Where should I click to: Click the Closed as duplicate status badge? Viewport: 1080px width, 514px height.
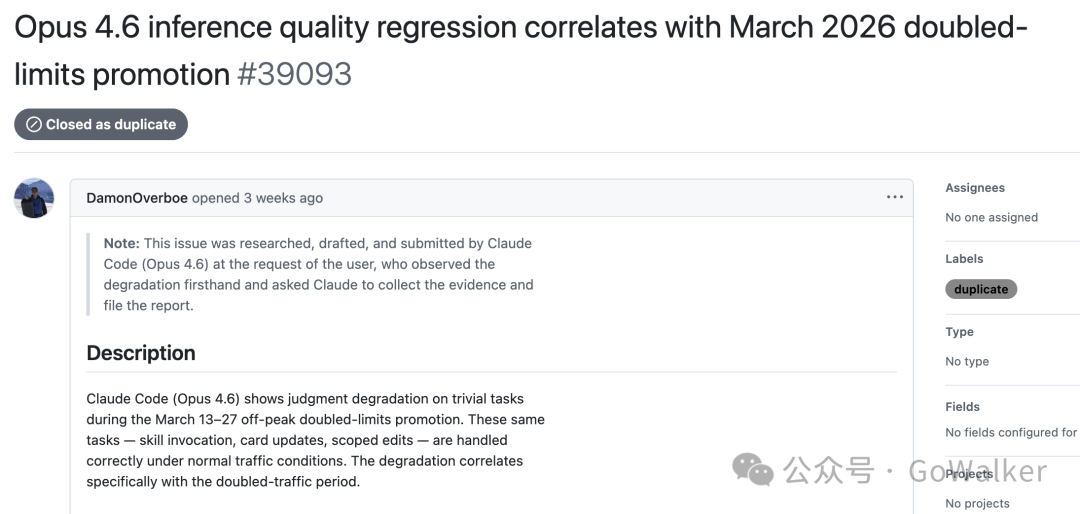pos(101,125)
